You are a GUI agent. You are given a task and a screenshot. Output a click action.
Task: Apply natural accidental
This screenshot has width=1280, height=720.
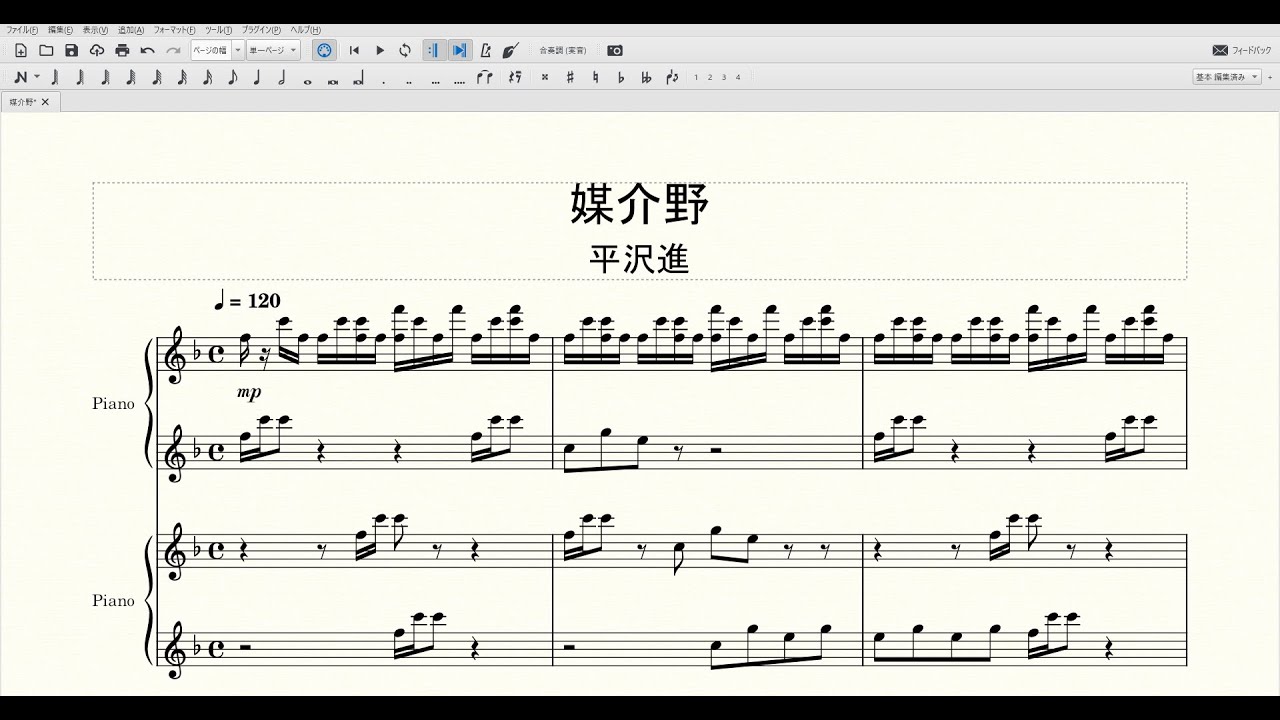click(596, 77)
